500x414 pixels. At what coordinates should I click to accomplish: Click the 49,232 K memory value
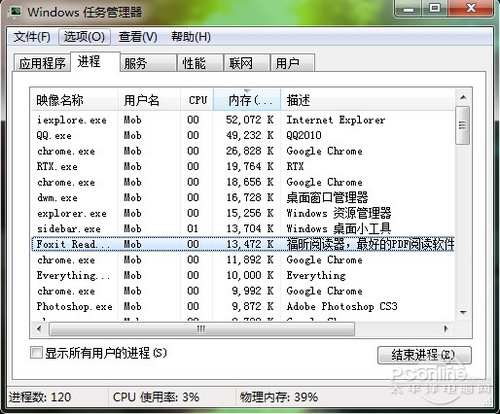point(250,135)
